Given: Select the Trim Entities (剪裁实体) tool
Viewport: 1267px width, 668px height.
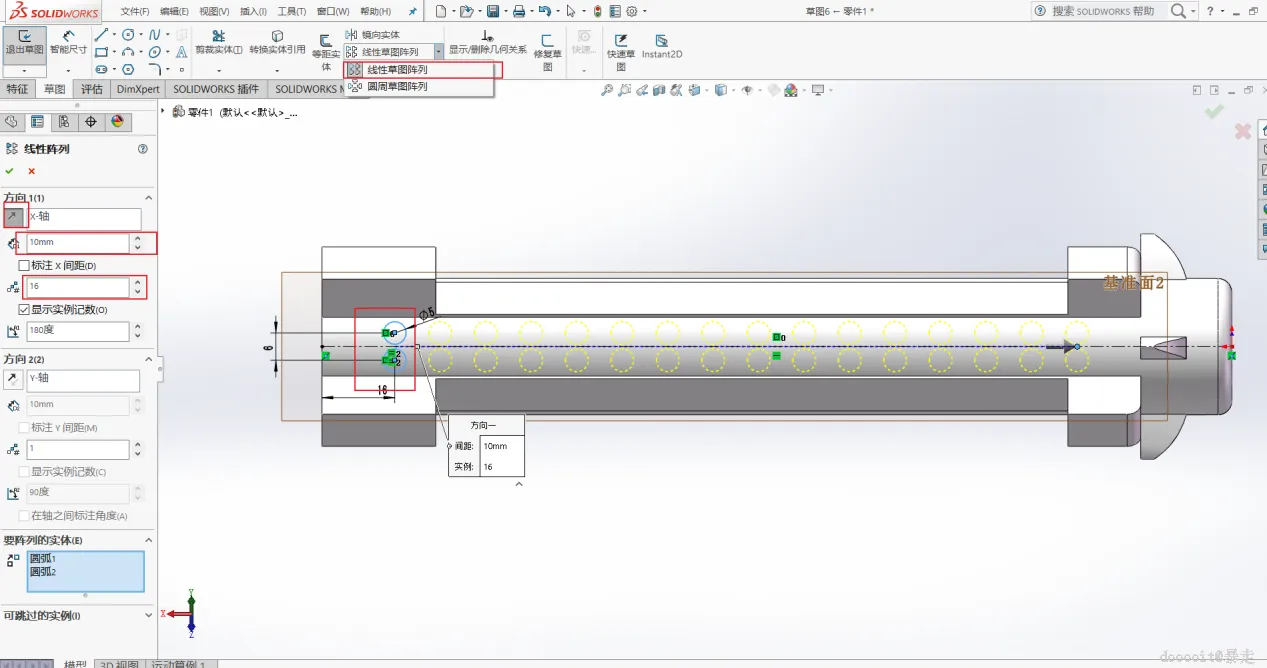Looking at the screenshot, I should click(218, 41).
